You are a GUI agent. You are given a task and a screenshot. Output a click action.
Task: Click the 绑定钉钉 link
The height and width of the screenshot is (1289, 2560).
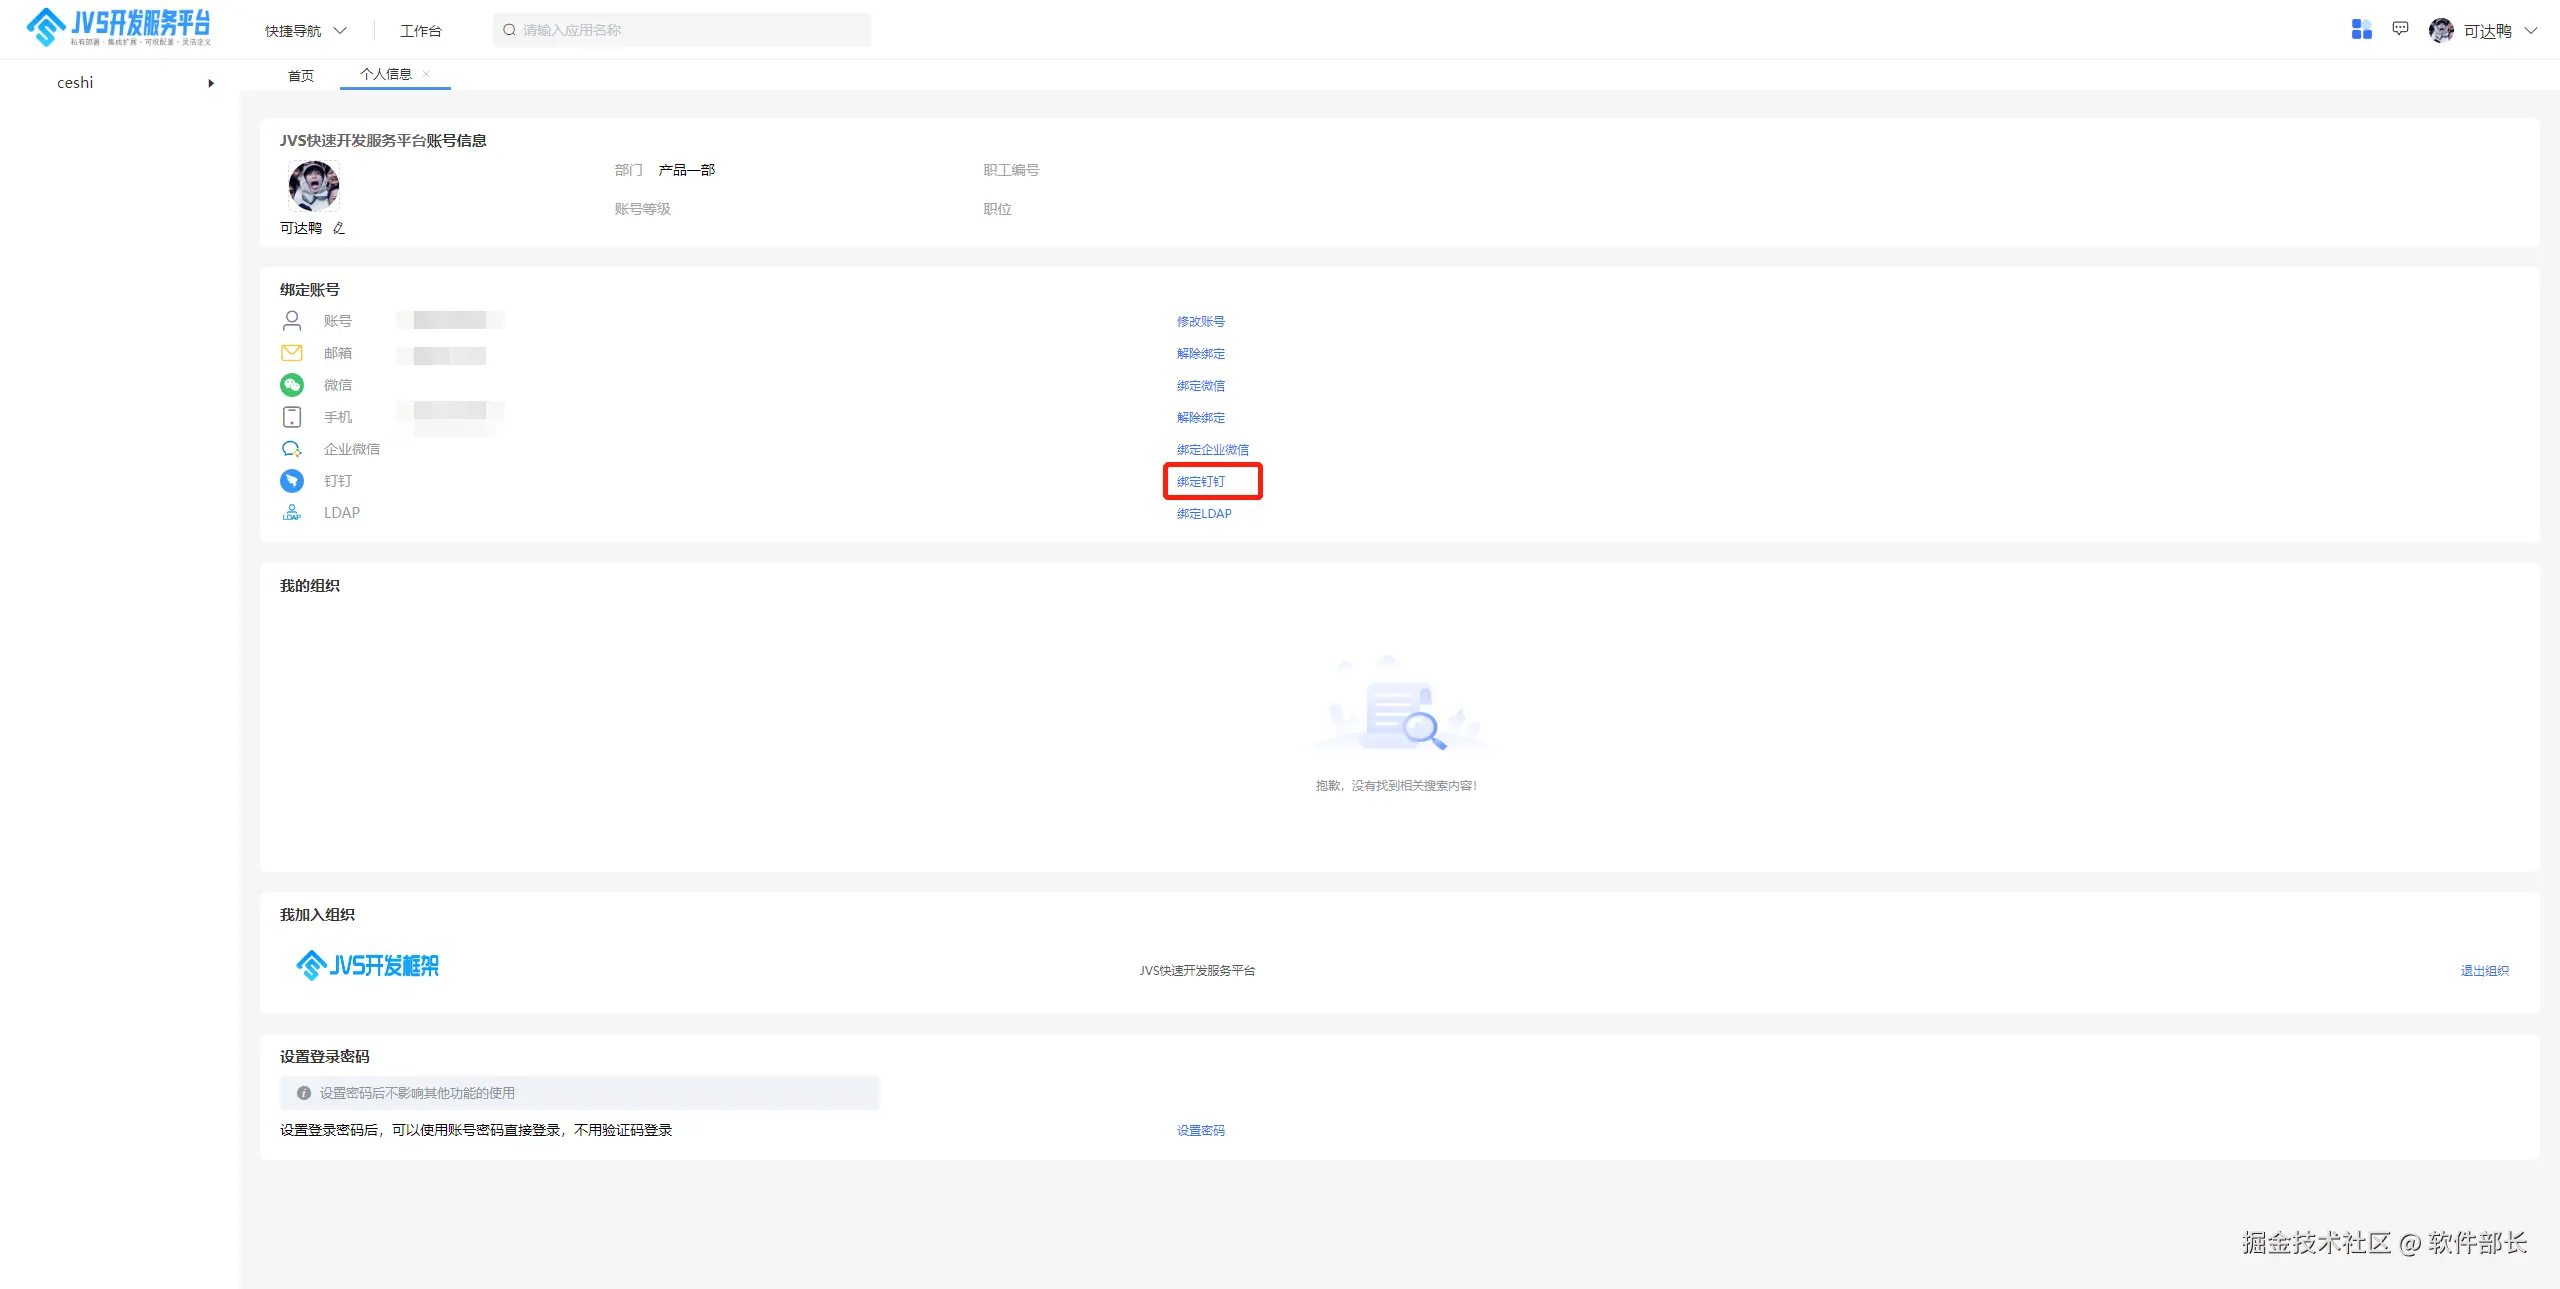(x=1201, y=482)
